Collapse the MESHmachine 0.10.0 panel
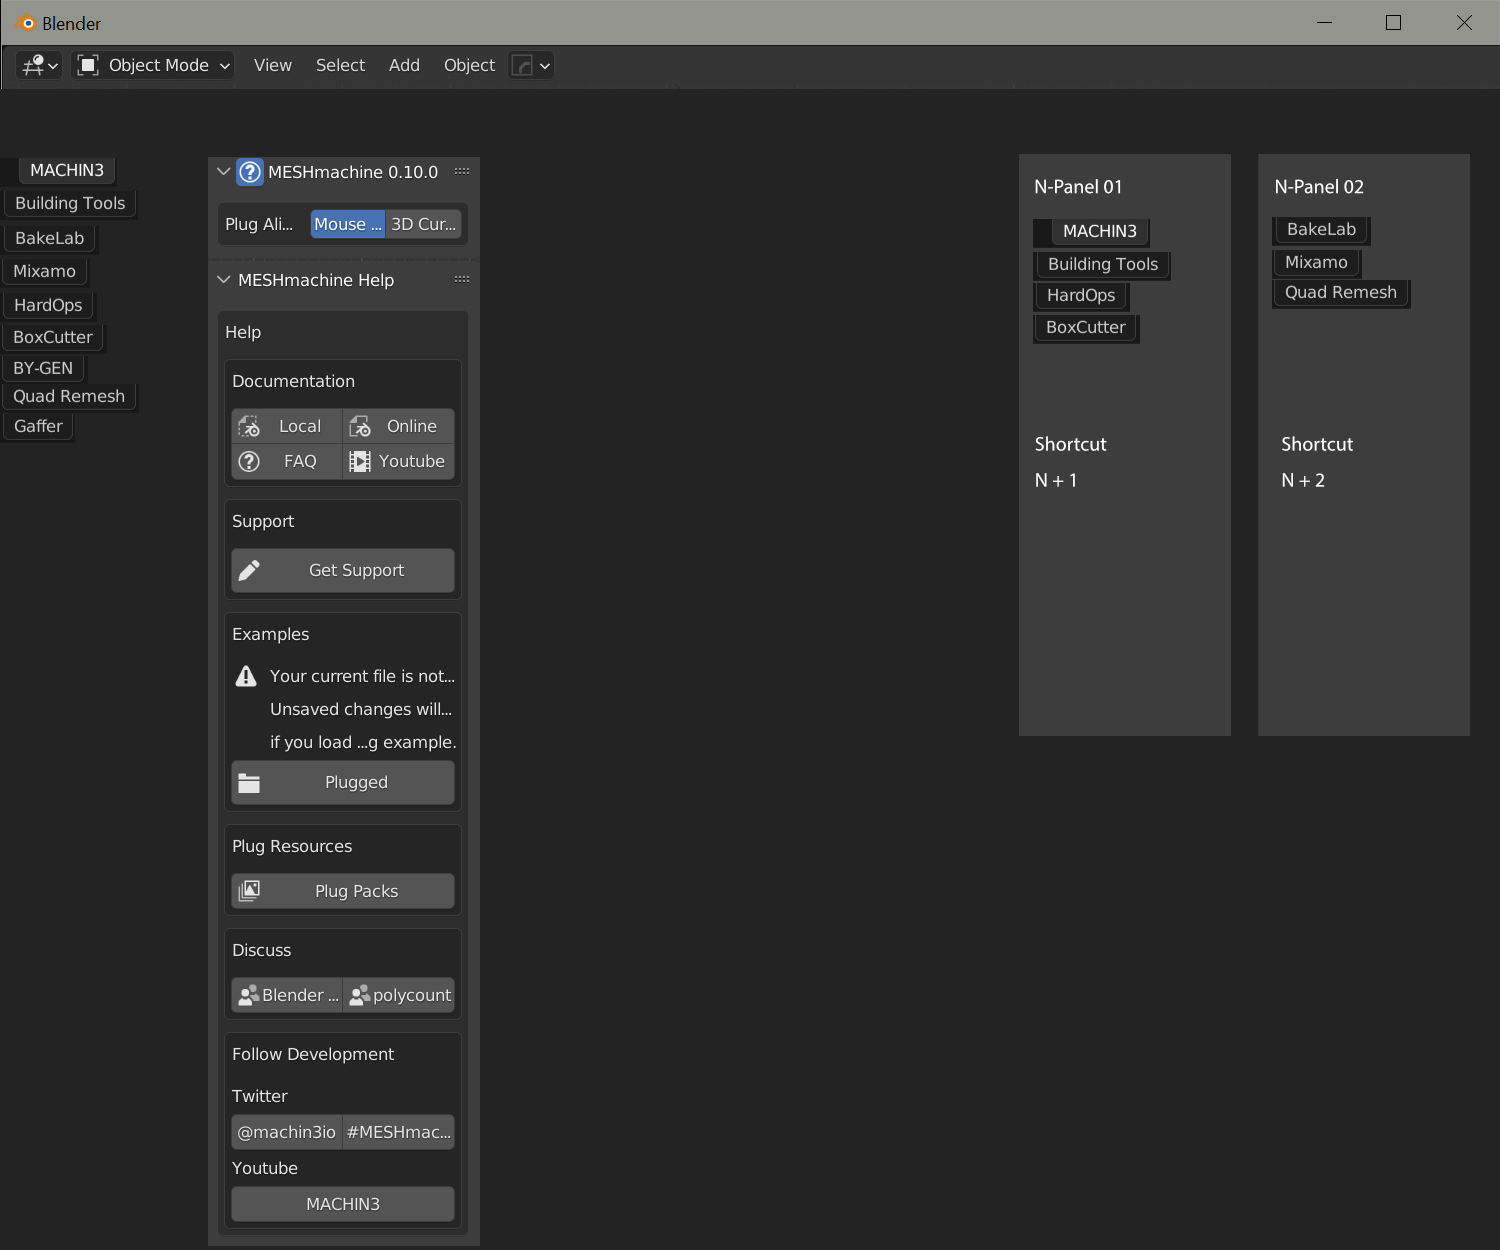Image resolution: width=1500 pixels, height=1250 pixels. [224, 172]
